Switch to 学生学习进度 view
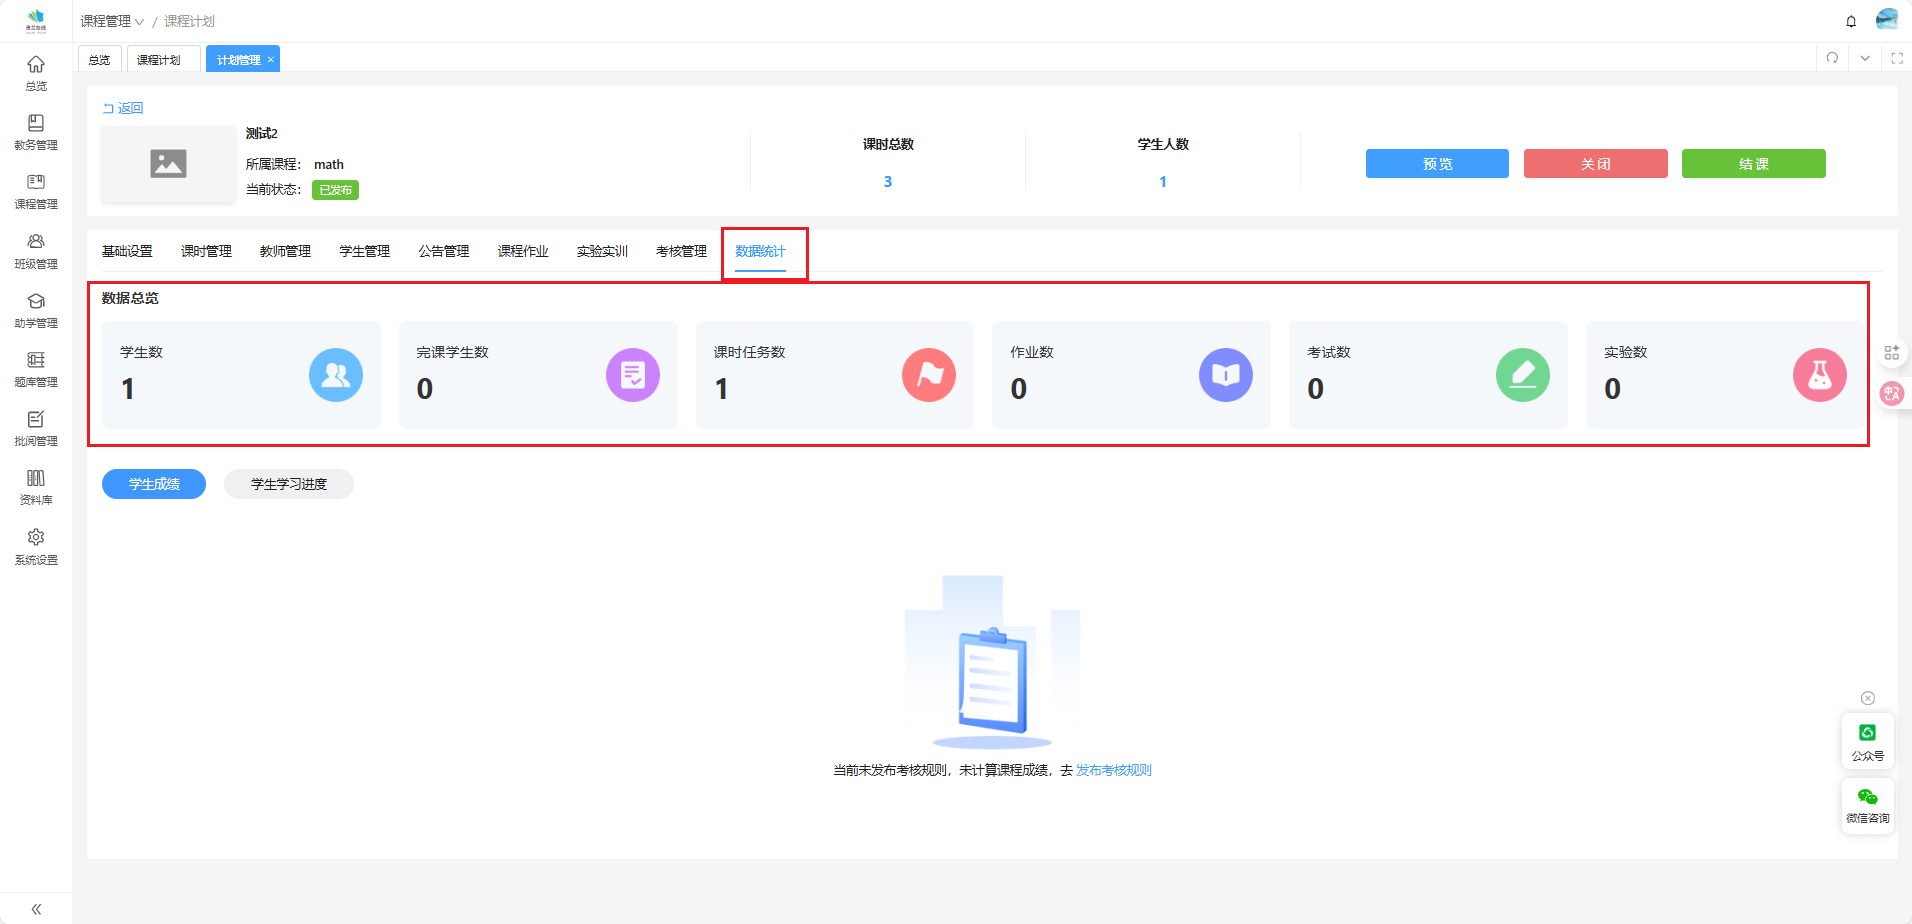The width and height of the screenshot is (1912, 924). click(x=288, y=484)
